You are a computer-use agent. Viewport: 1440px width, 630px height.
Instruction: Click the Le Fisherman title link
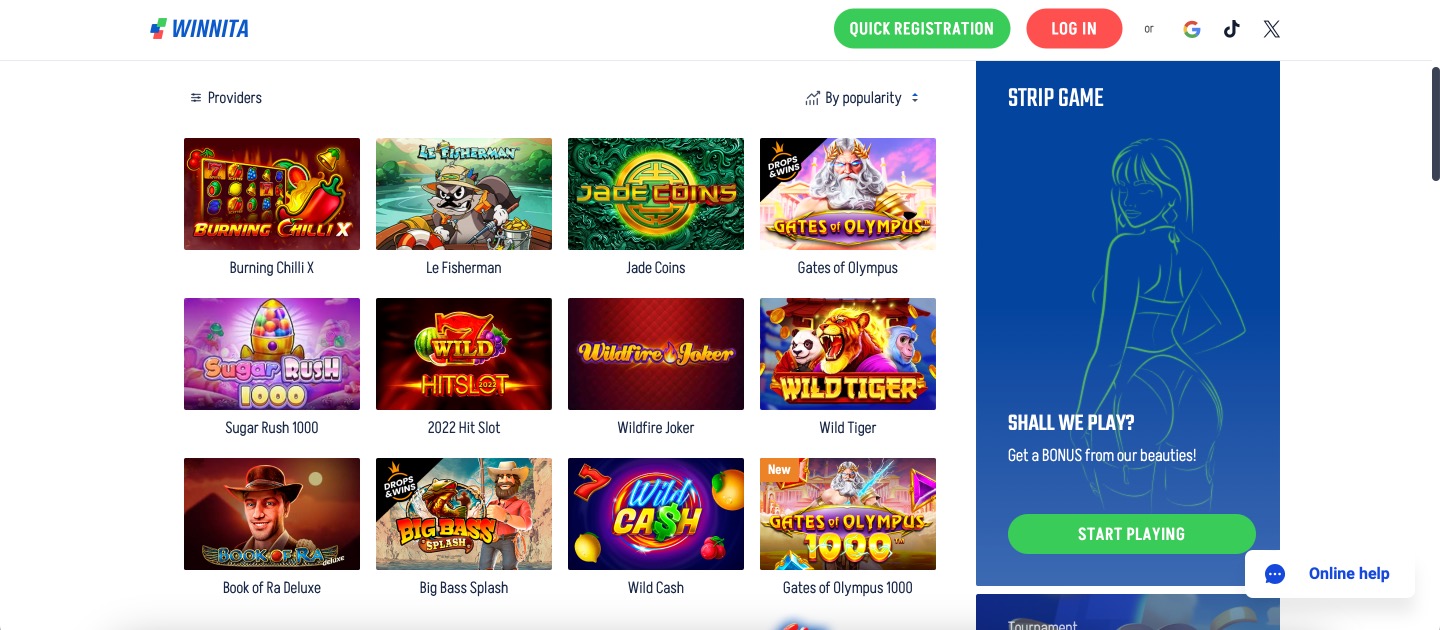point(464,268)
